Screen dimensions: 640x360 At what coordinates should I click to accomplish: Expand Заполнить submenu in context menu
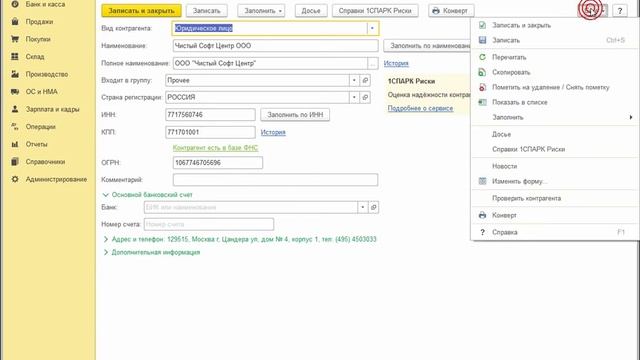[631, 118]
